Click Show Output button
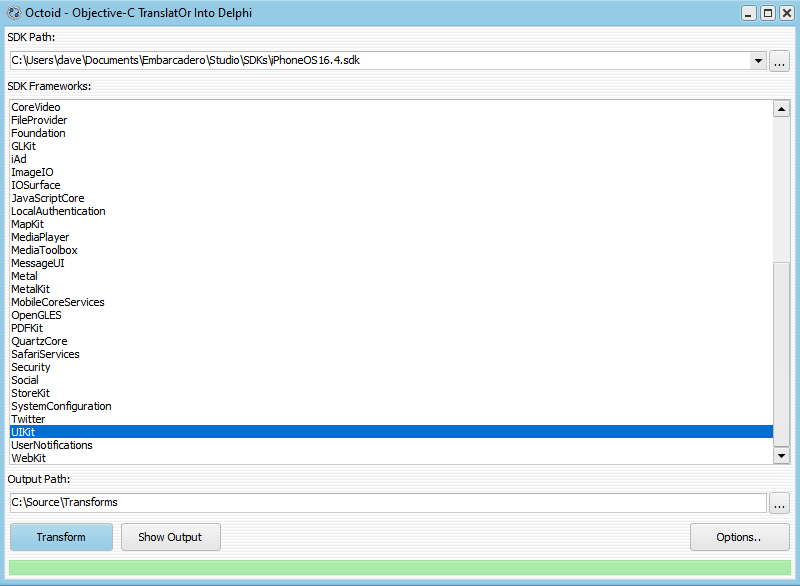This screenshot has width=800, height=586. [170, 537]
